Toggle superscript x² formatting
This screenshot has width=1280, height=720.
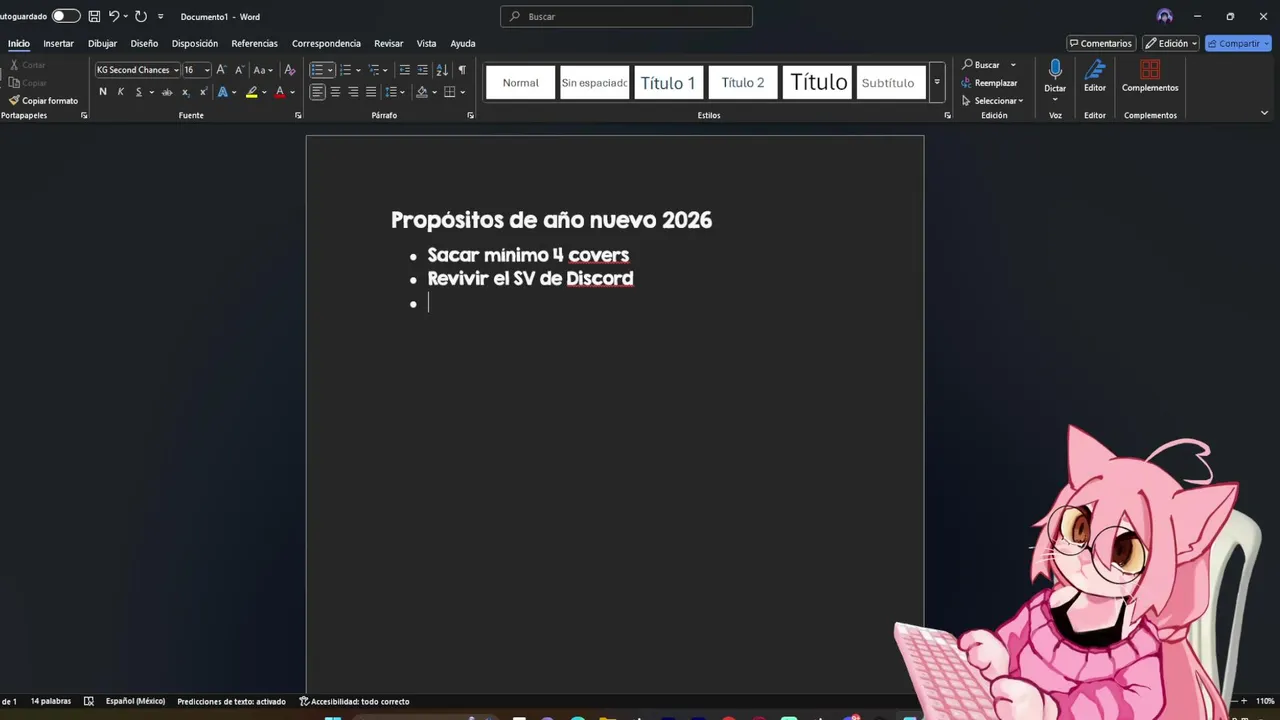pos(203,92)
